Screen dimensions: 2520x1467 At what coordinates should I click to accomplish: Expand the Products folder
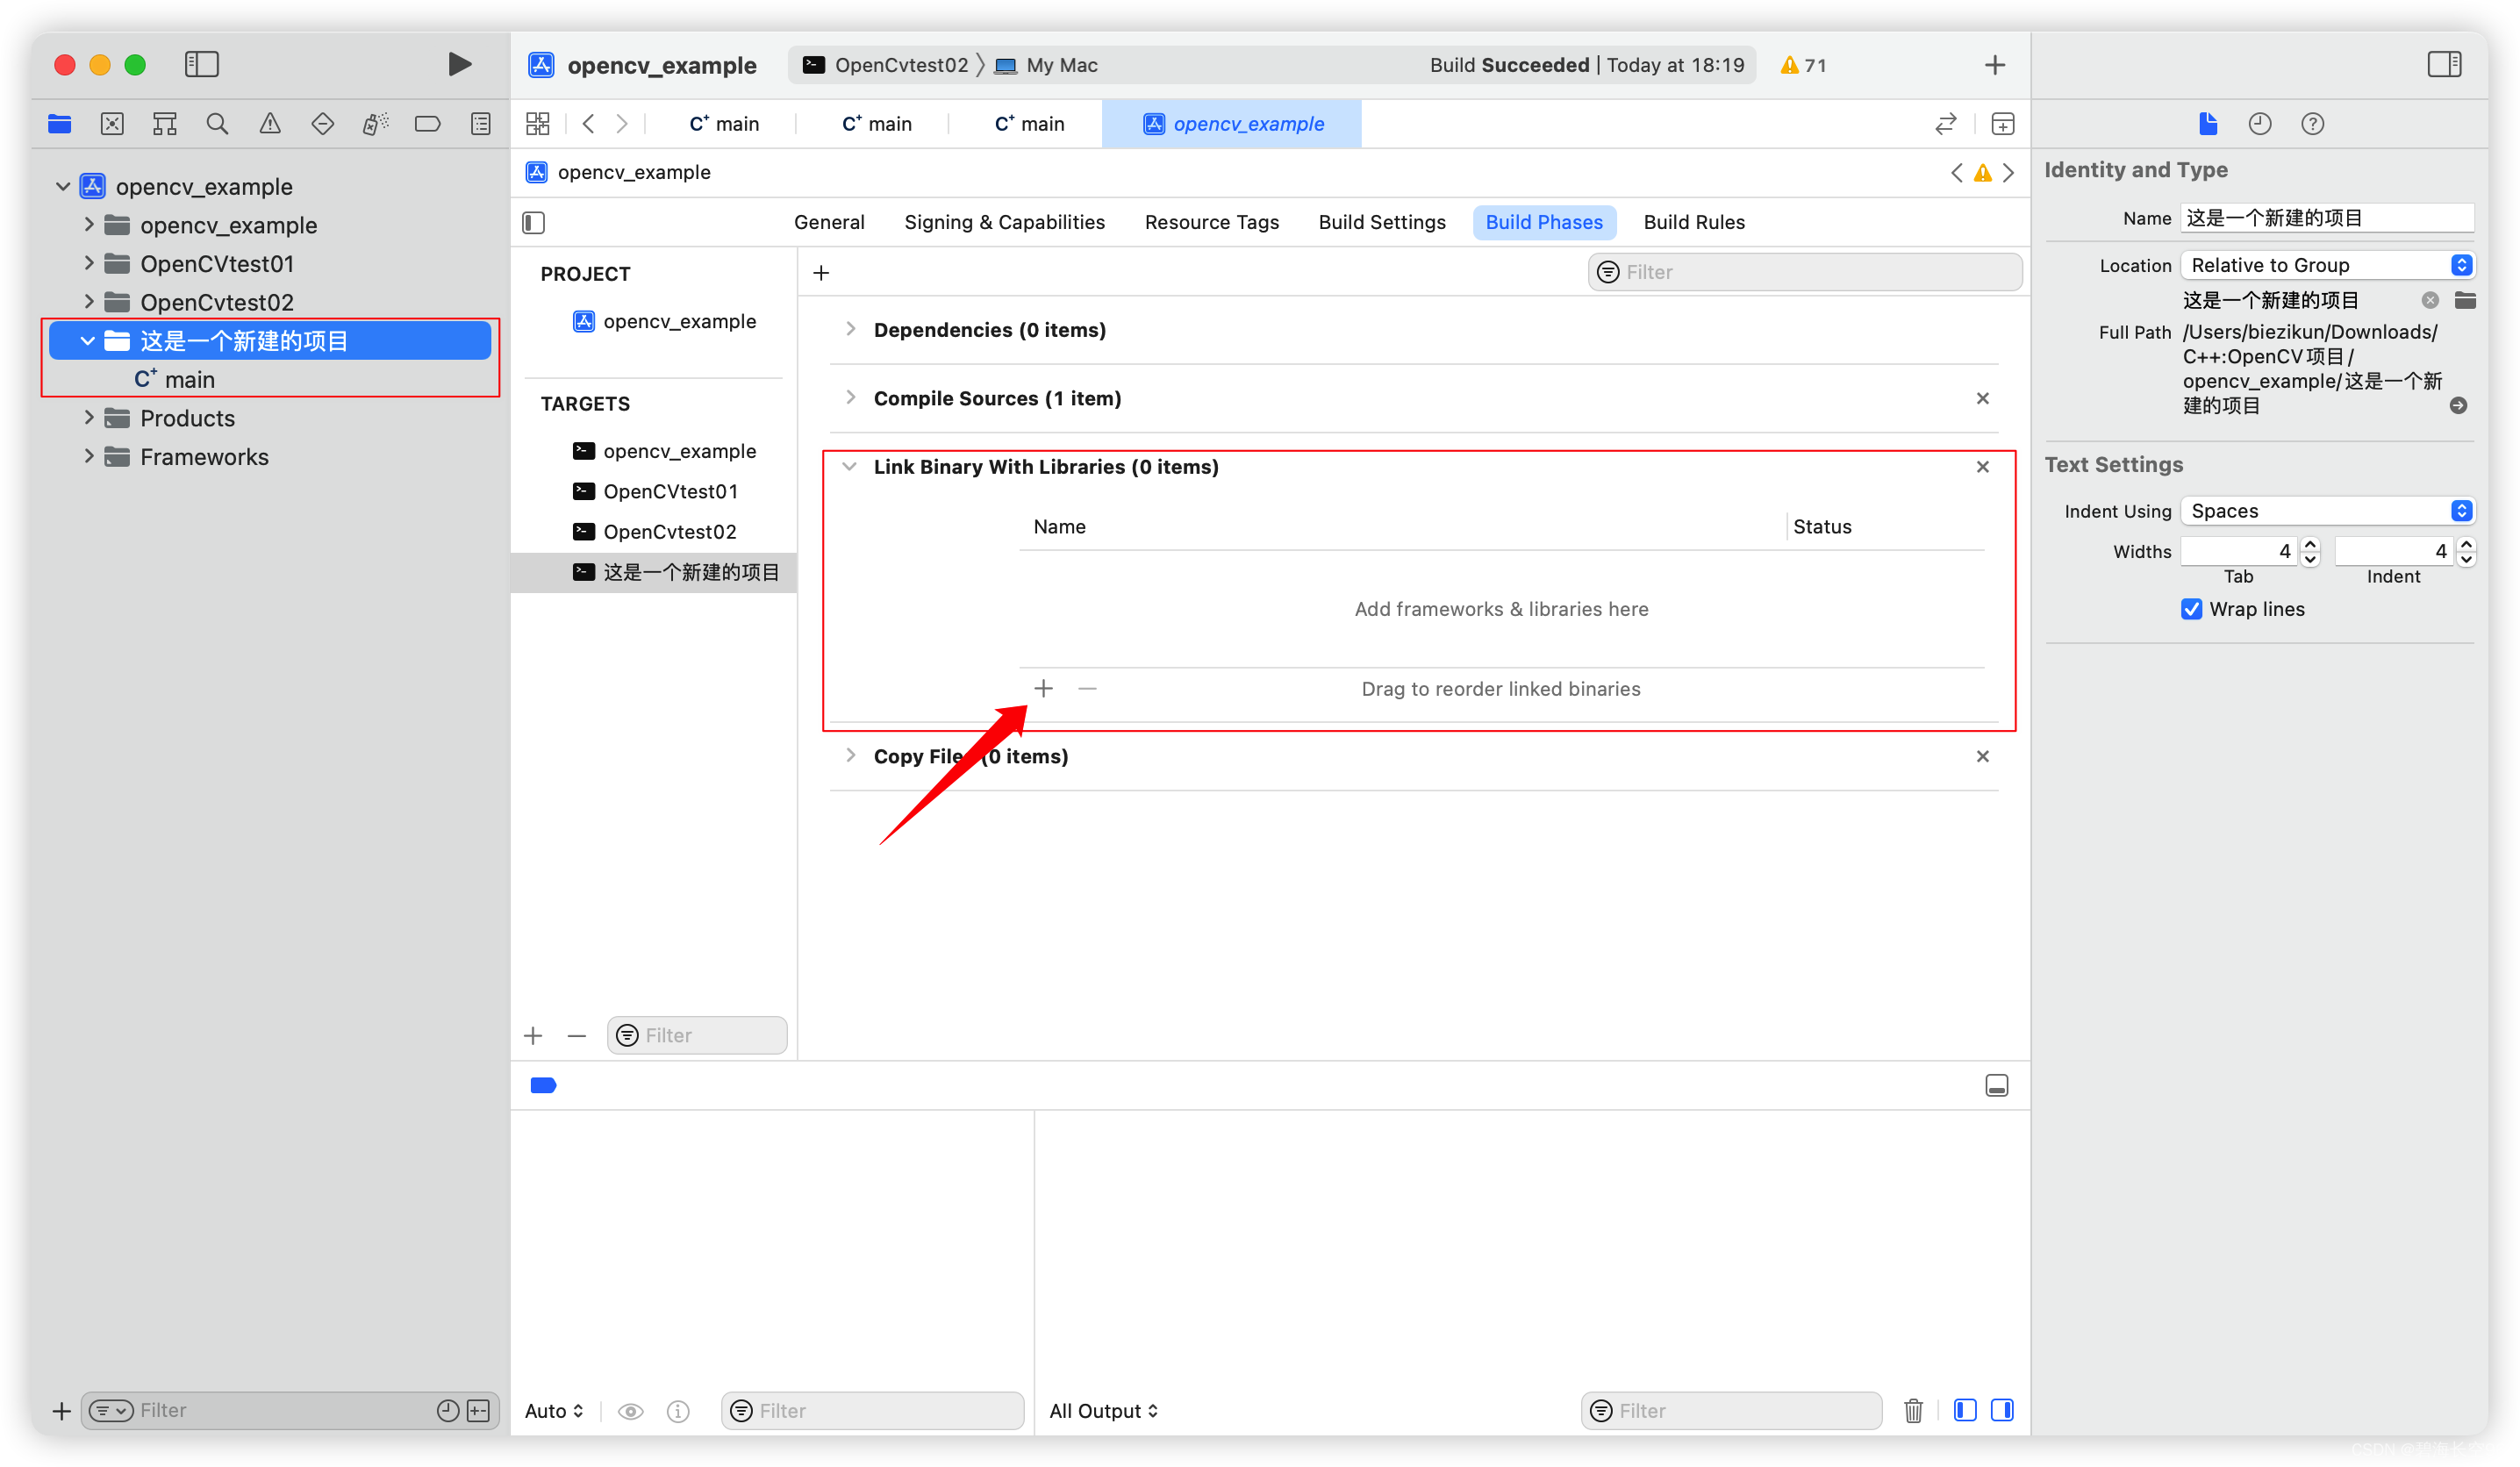[88, 418]
